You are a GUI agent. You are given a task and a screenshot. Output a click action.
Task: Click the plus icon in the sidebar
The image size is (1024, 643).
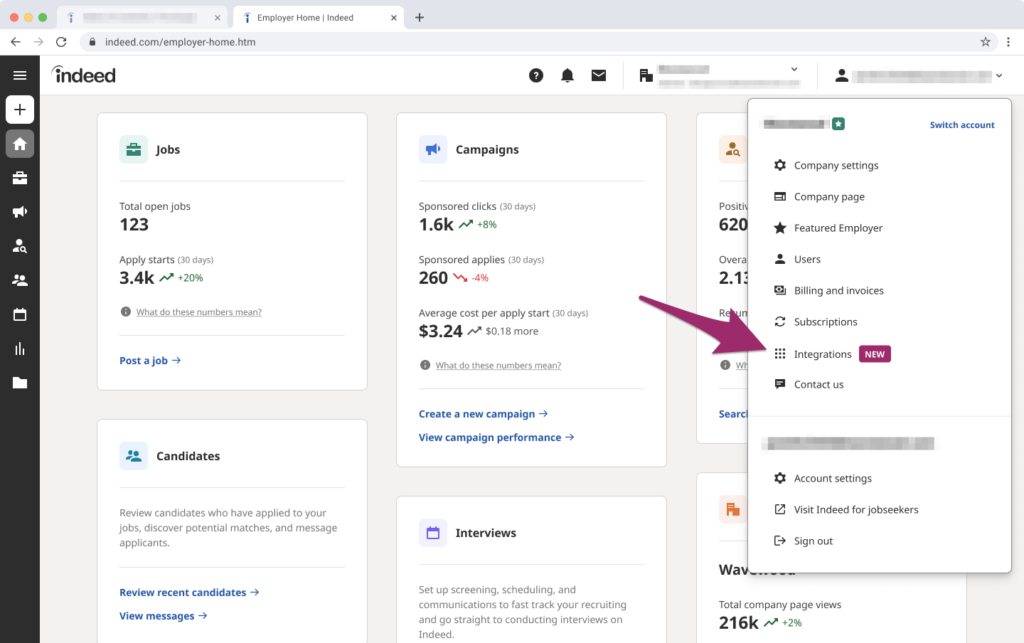pos(19,109)
